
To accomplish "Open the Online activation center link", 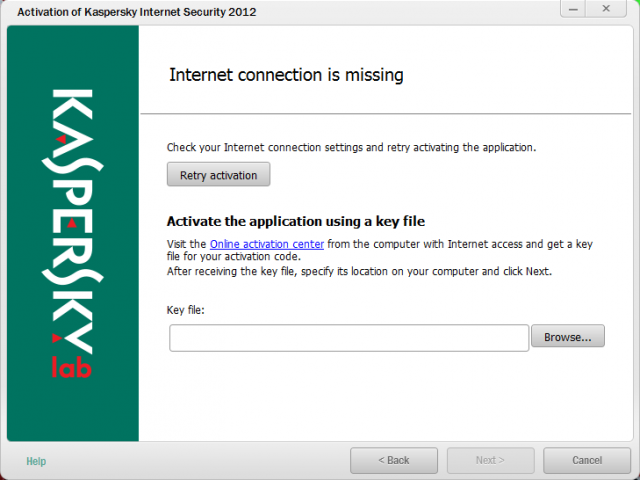I will (267, 244).
